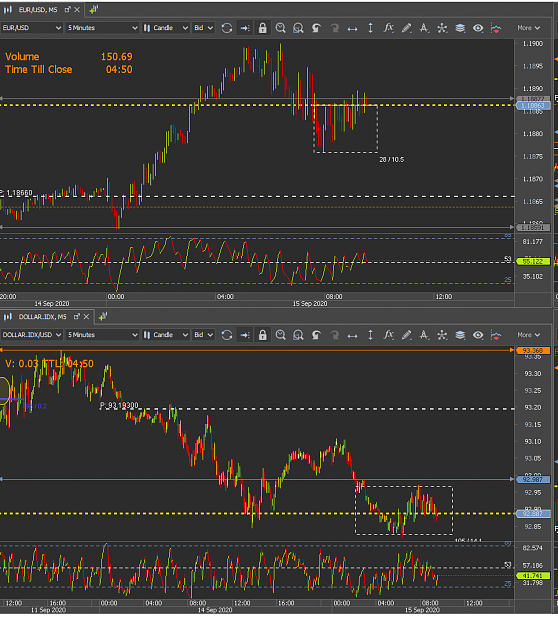The image size is (558, 625).
Task: Expand More menu on DOLLAR.IDX toolbar
Action: 529,335
